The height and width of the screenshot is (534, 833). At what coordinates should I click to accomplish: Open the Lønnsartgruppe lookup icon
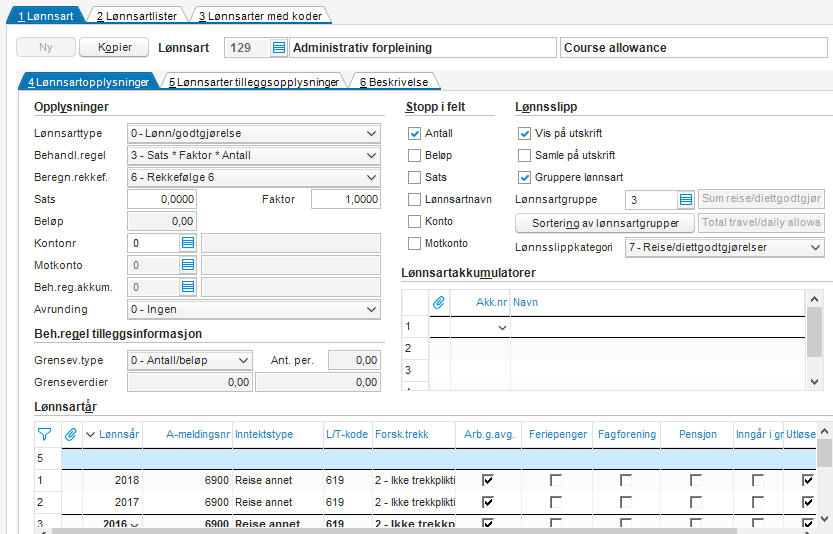685,200
